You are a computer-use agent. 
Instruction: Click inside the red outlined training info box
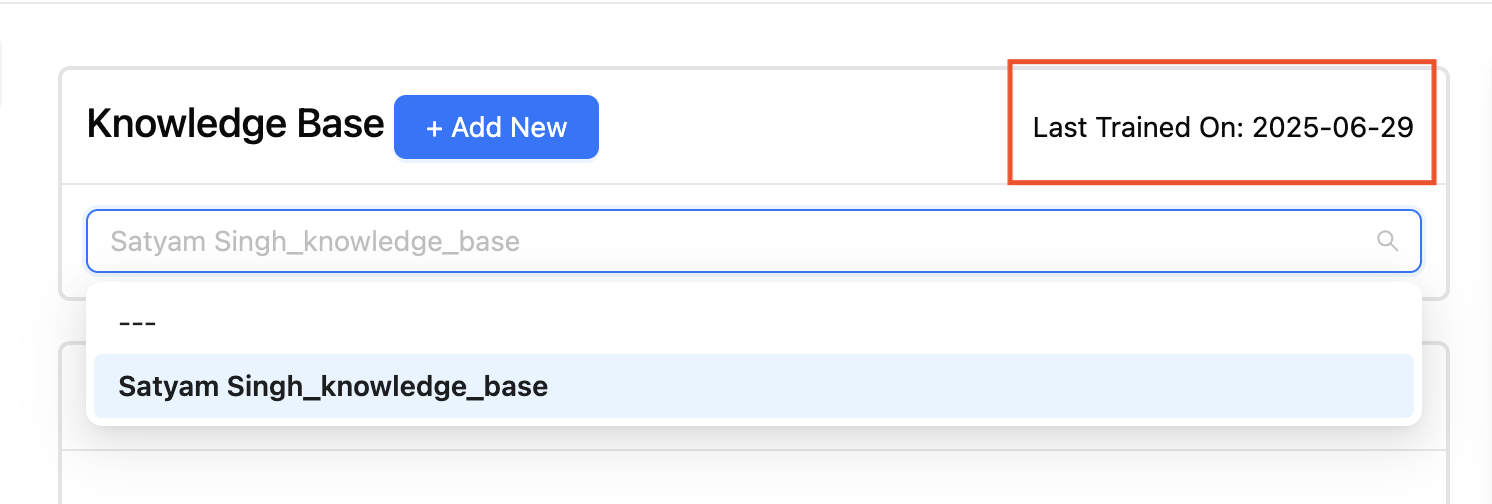(x=1222, y=122)
